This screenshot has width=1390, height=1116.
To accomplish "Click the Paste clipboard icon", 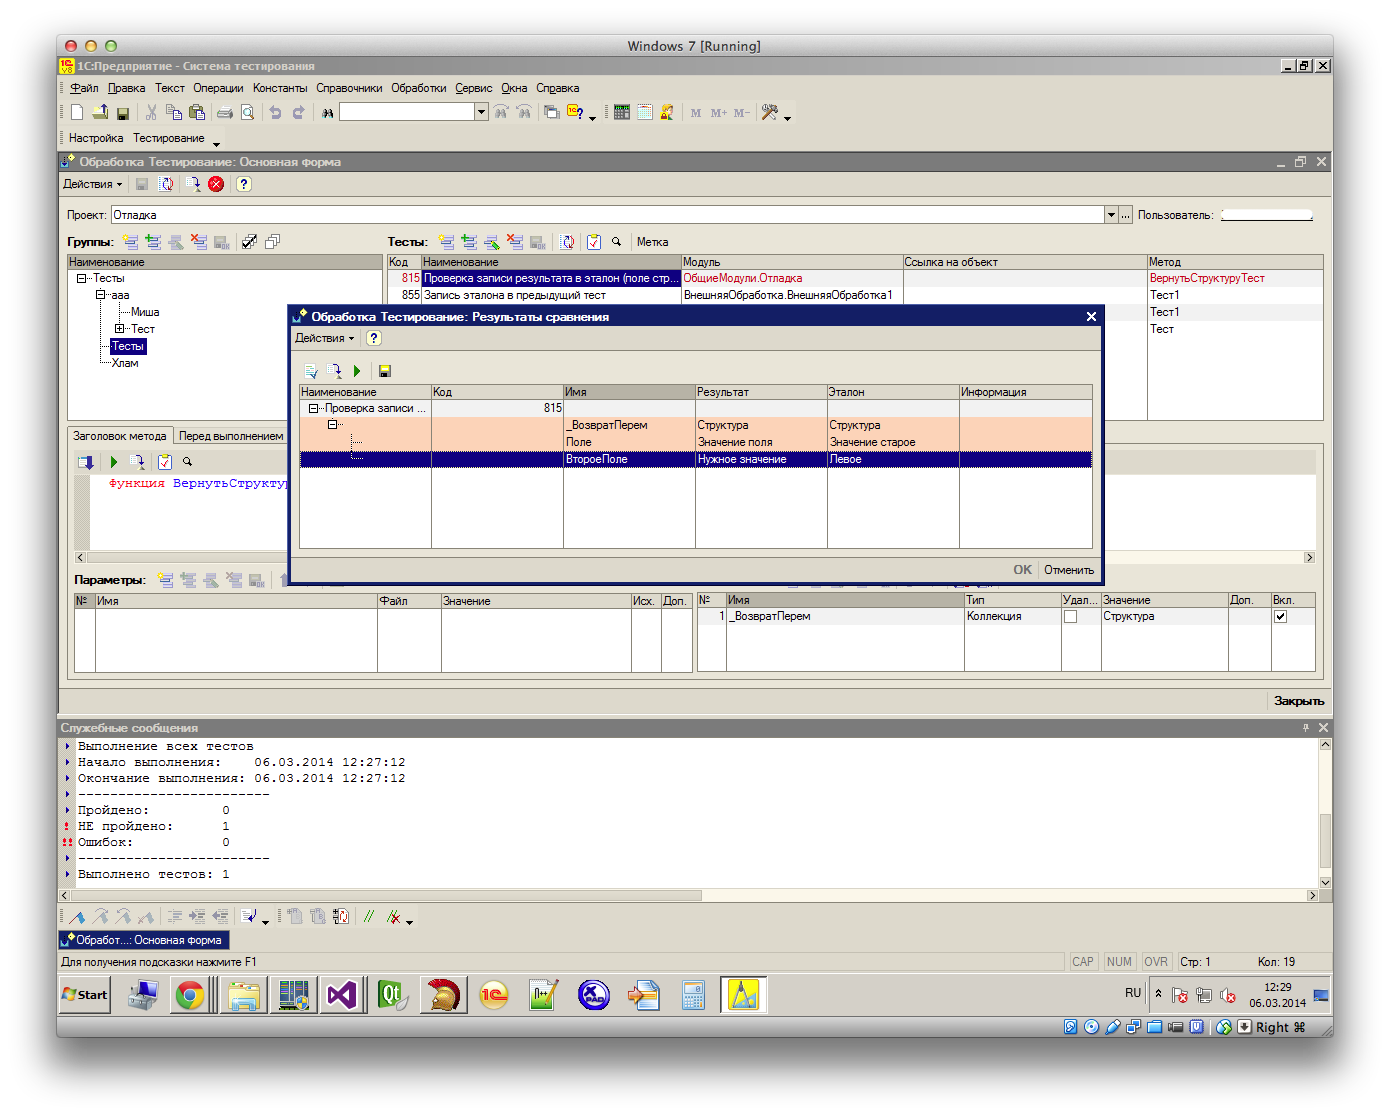I will click(197, 113).
